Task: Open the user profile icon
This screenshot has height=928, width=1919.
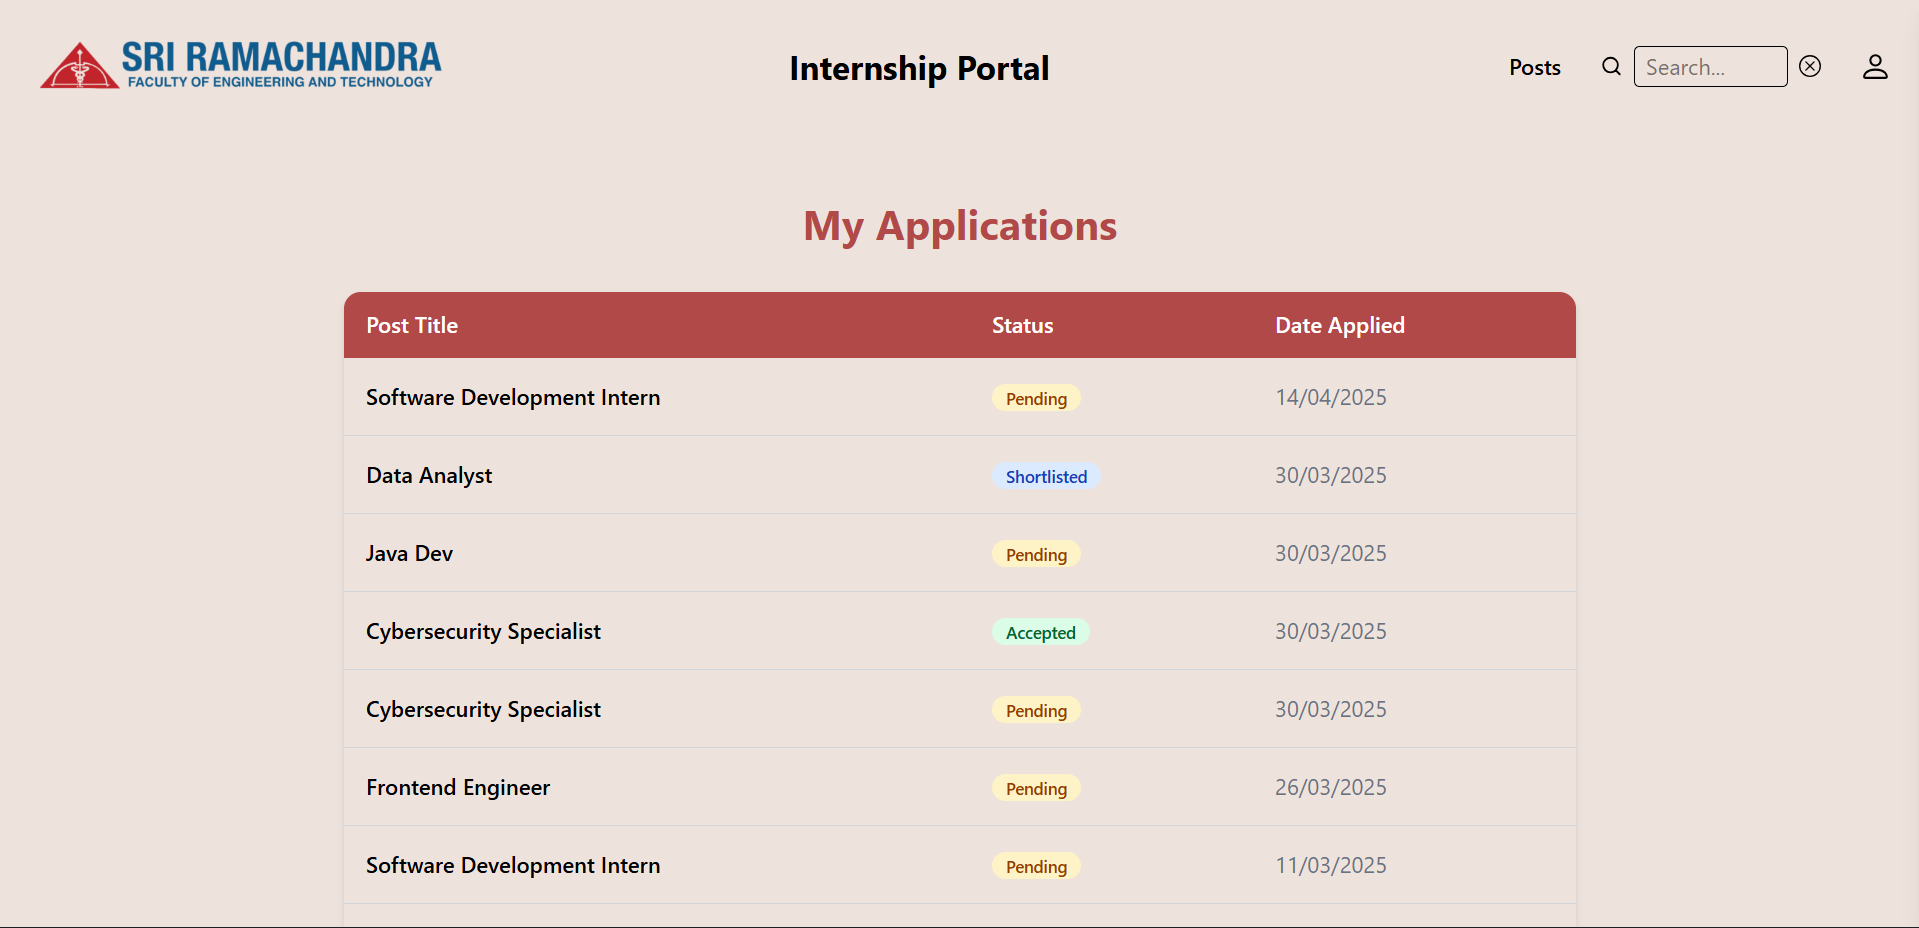Action: point(1875,66)
